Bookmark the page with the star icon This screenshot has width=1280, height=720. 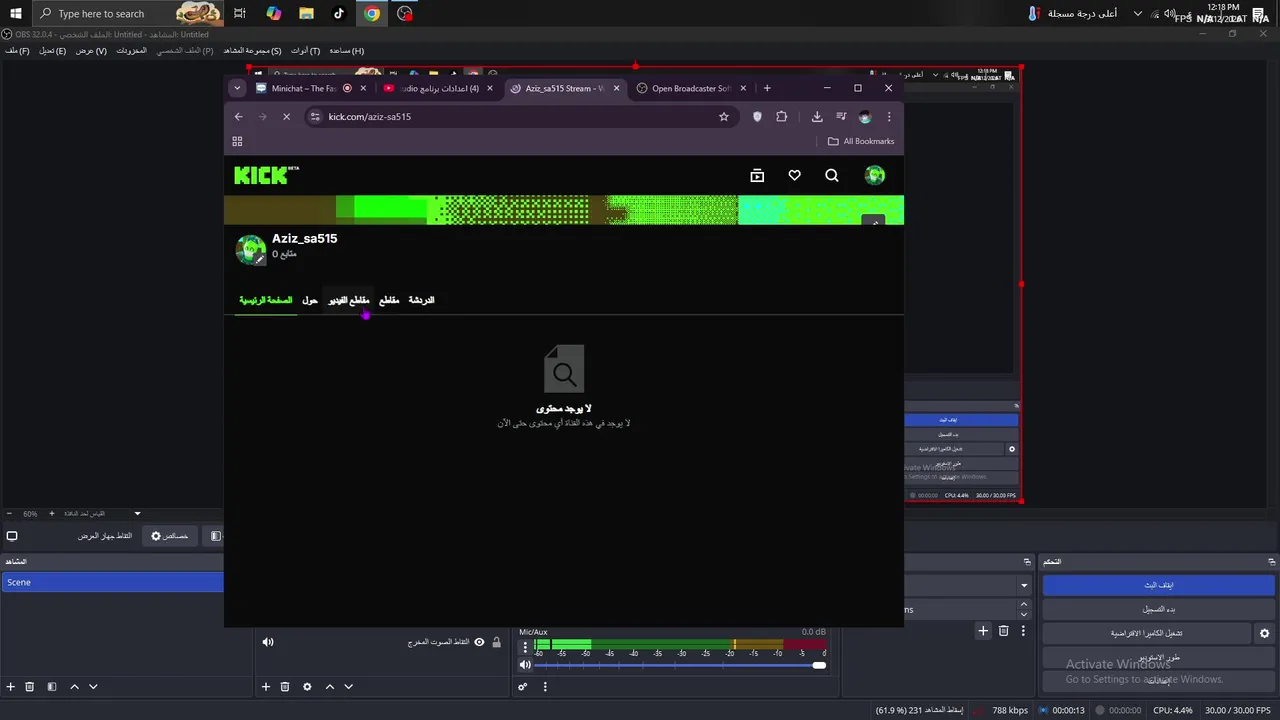pos(724,117)
